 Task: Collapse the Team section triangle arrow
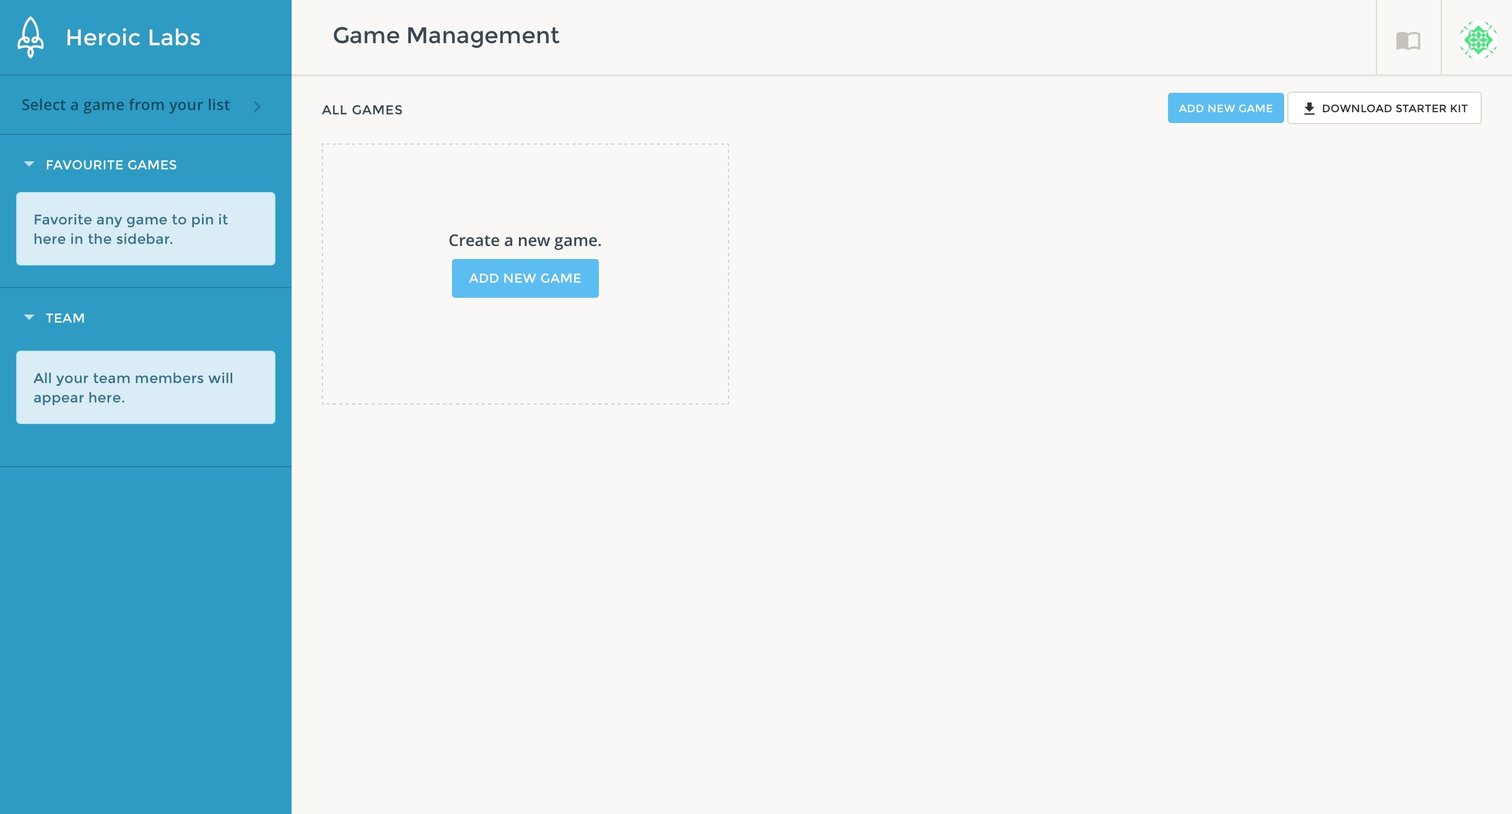(x=29, y=317)
